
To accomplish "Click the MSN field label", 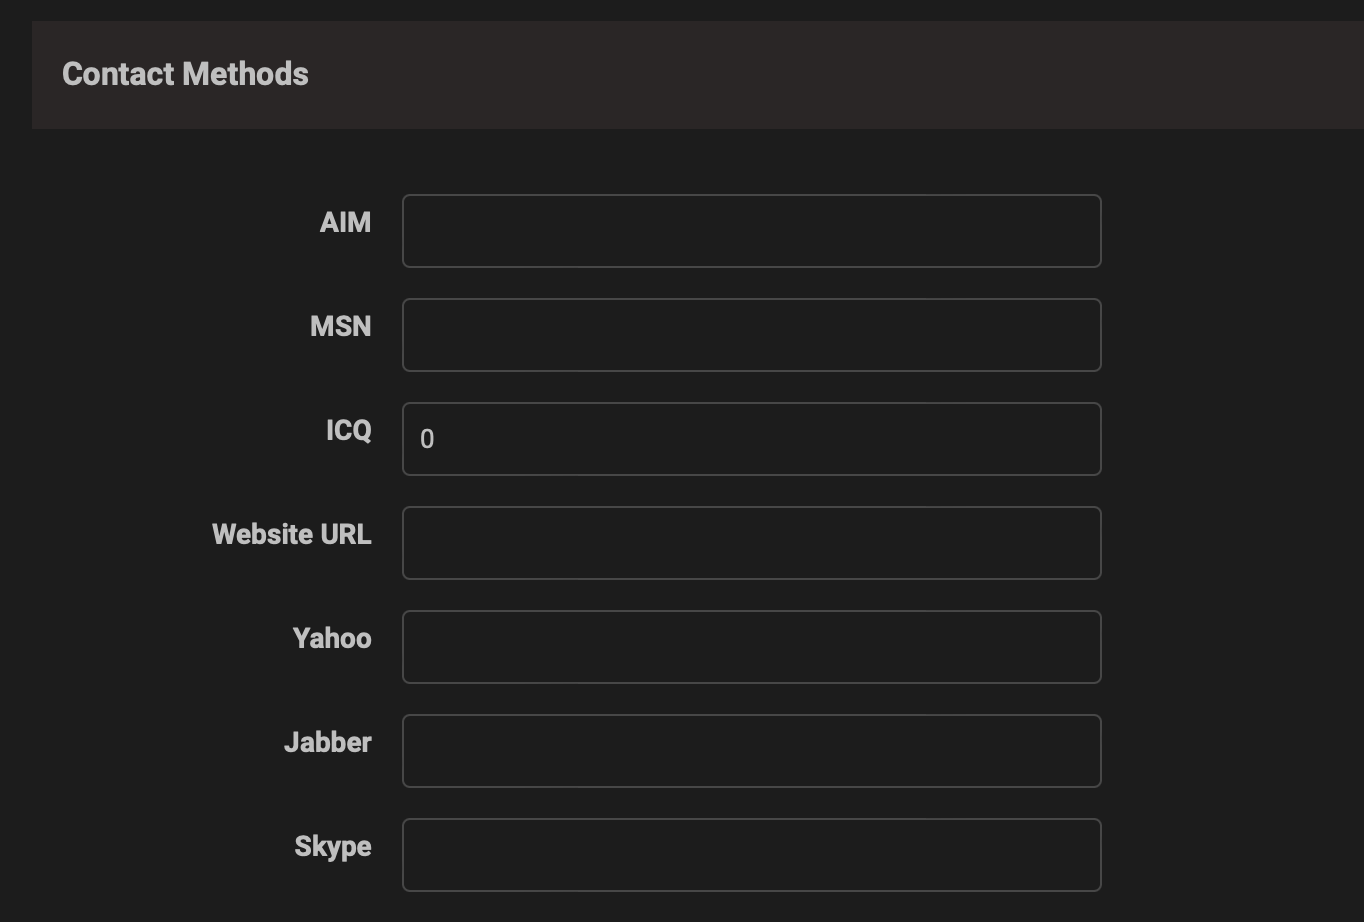I will point(340,326).
